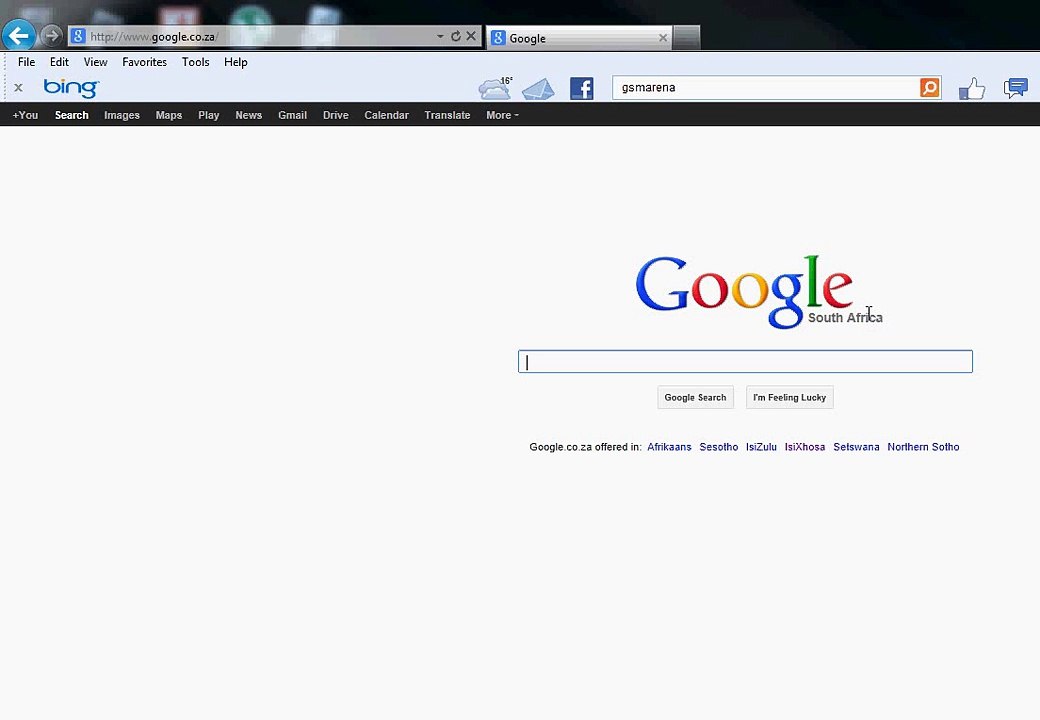Switch Google language to Setswana

pyautogui.click(x=856, y=447)
